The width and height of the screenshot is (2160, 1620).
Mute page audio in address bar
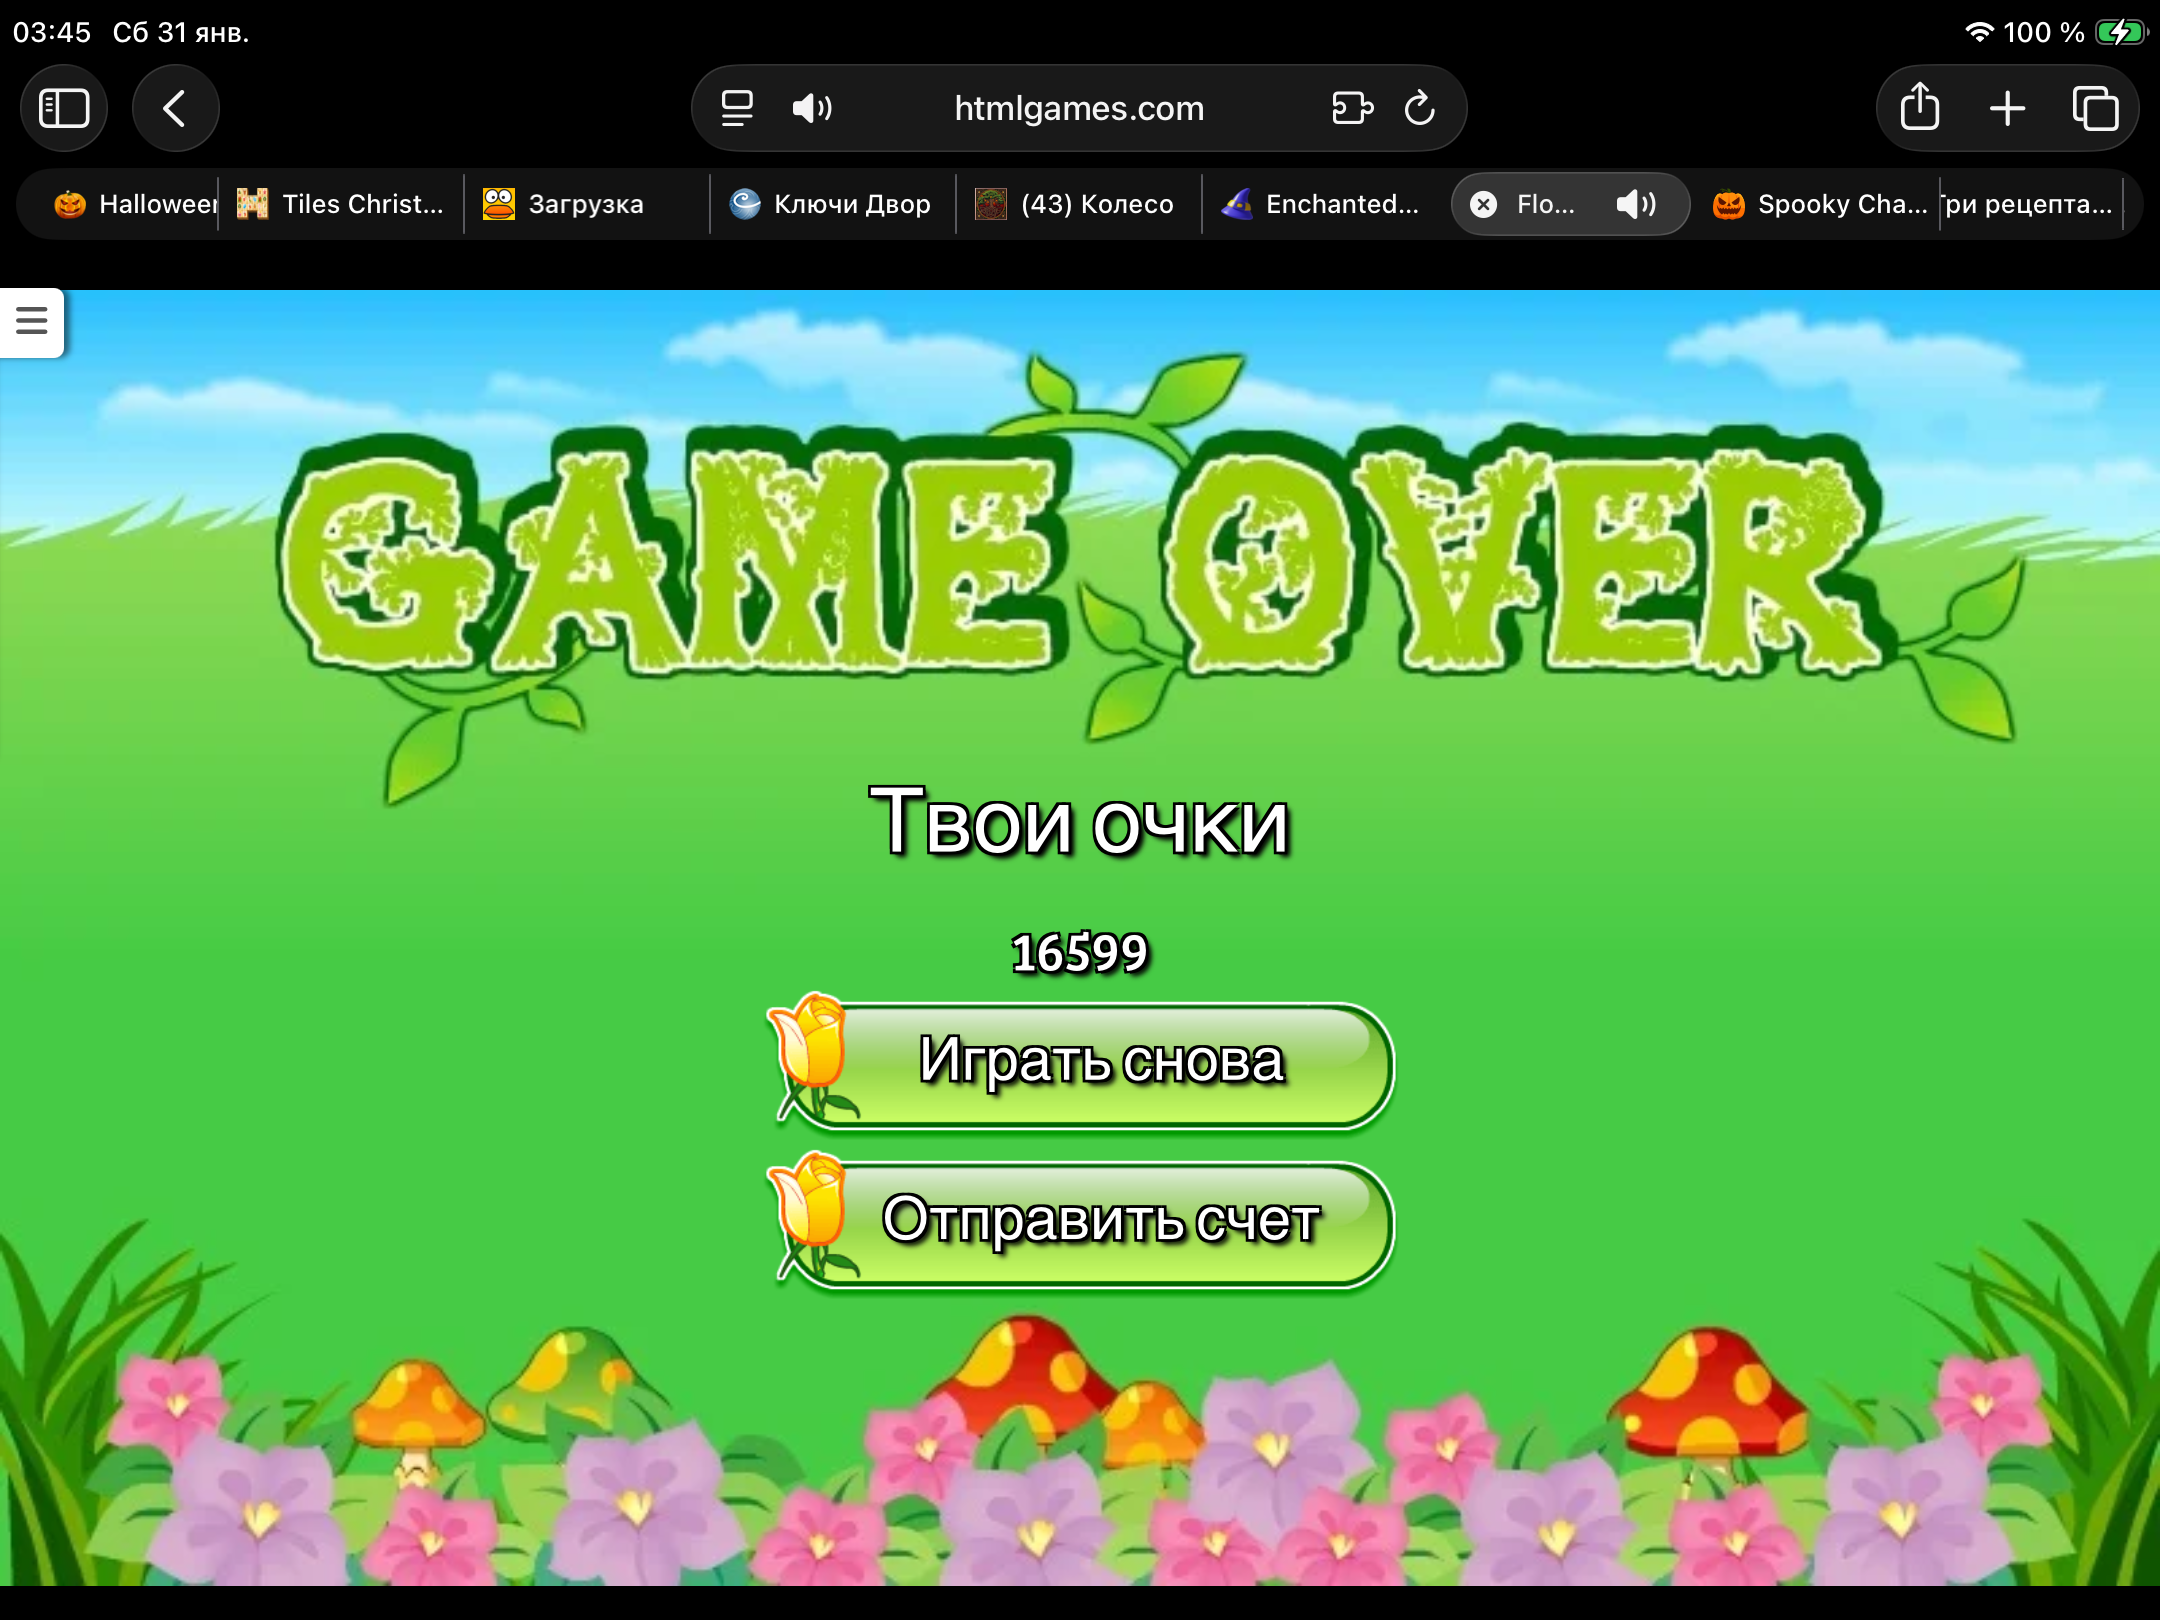[811, 108]
